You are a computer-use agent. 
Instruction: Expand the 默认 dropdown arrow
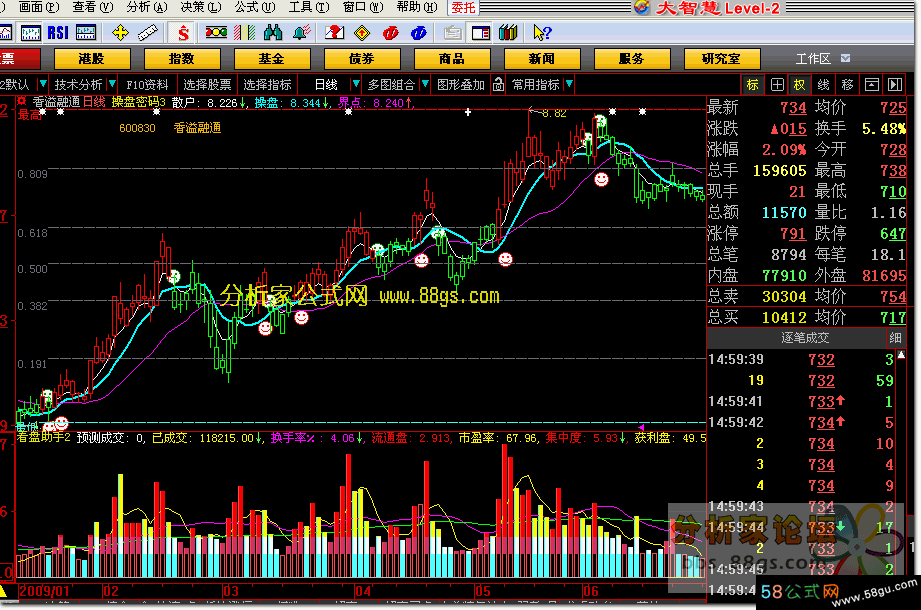(x=42, y=85)
